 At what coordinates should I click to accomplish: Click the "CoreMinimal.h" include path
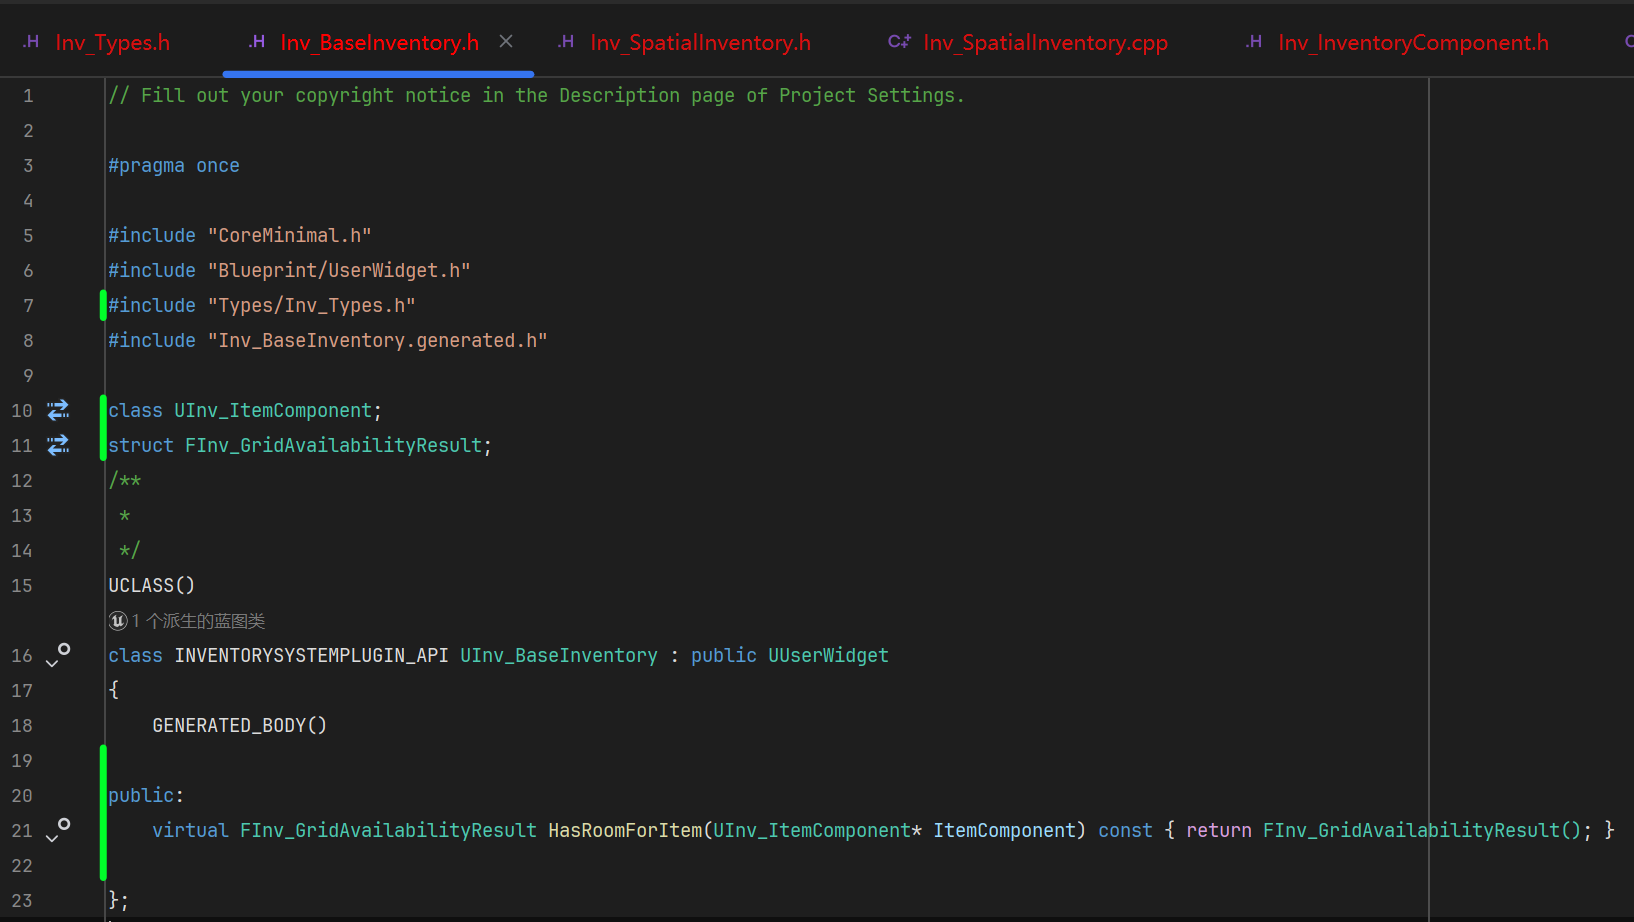[290, 236]
